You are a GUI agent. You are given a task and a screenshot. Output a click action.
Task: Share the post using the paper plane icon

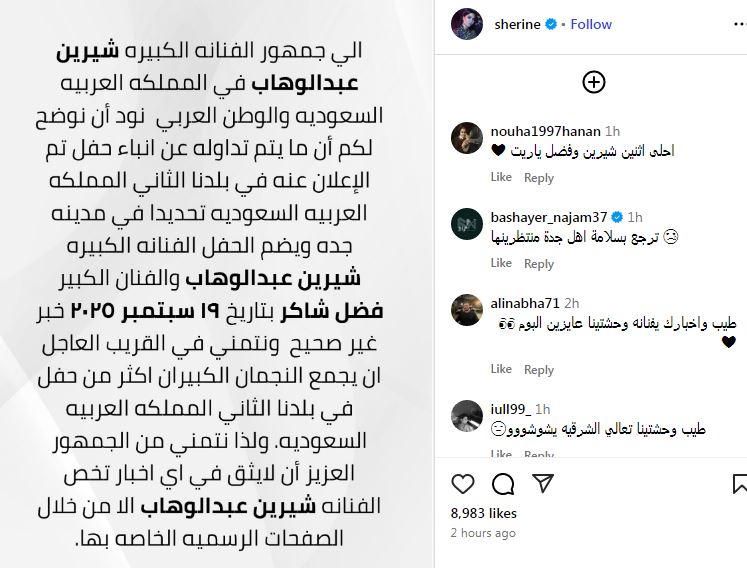coord(544,485)
